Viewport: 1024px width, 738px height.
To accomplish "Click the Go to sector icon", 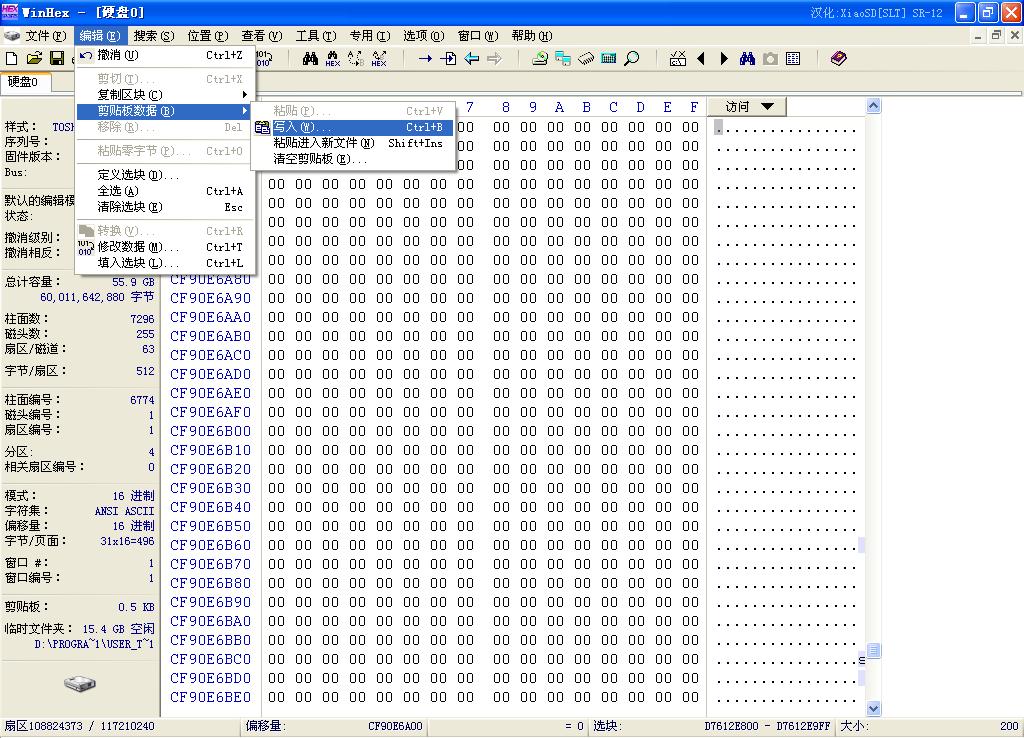I will click(449, 59).
